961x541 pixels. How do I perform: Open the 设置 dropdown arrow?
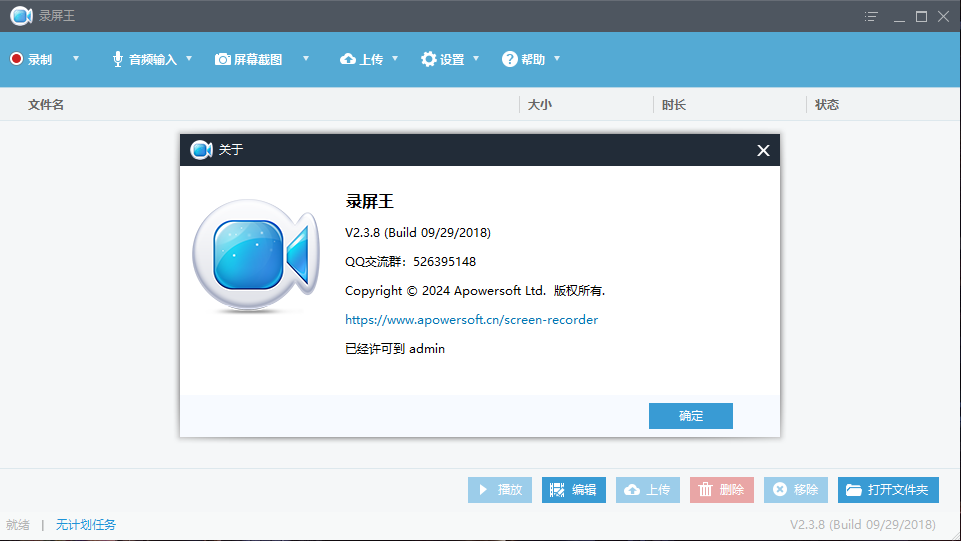click(476, 59)
